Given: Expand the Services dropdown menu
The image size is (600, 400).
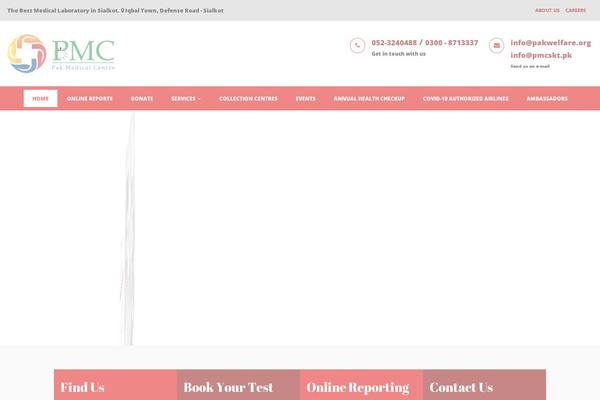Looking at the screenshot, I should 186,98.
